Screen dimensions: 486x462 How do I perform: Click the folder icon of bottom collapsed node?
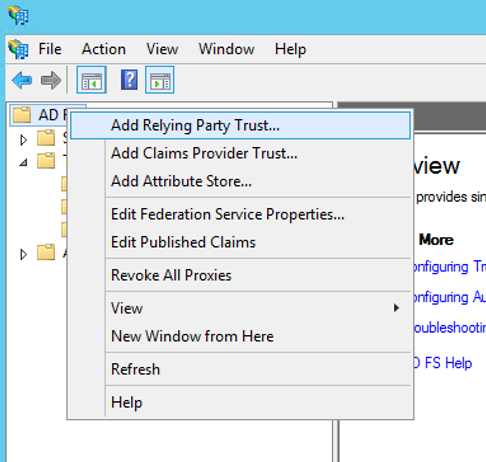pos(46,252)
